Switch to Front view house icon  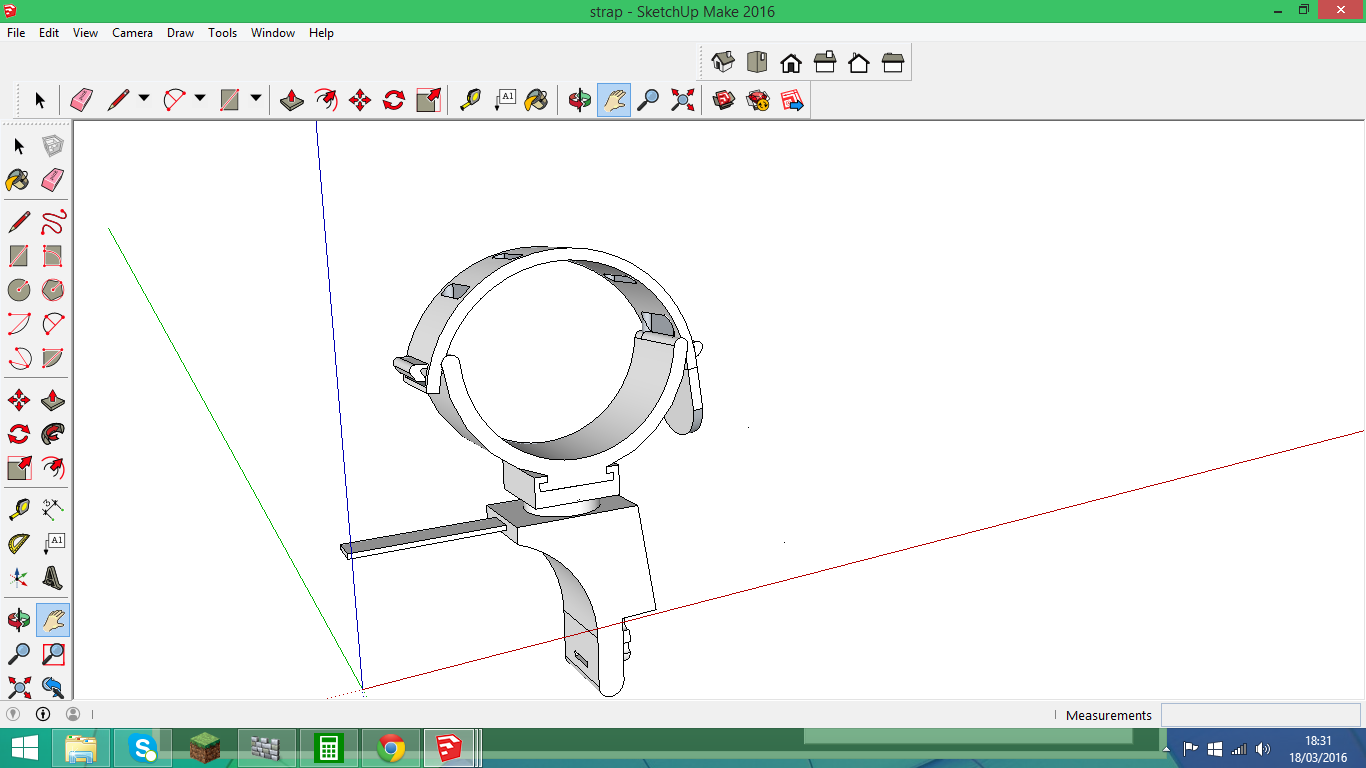point(791,63)
